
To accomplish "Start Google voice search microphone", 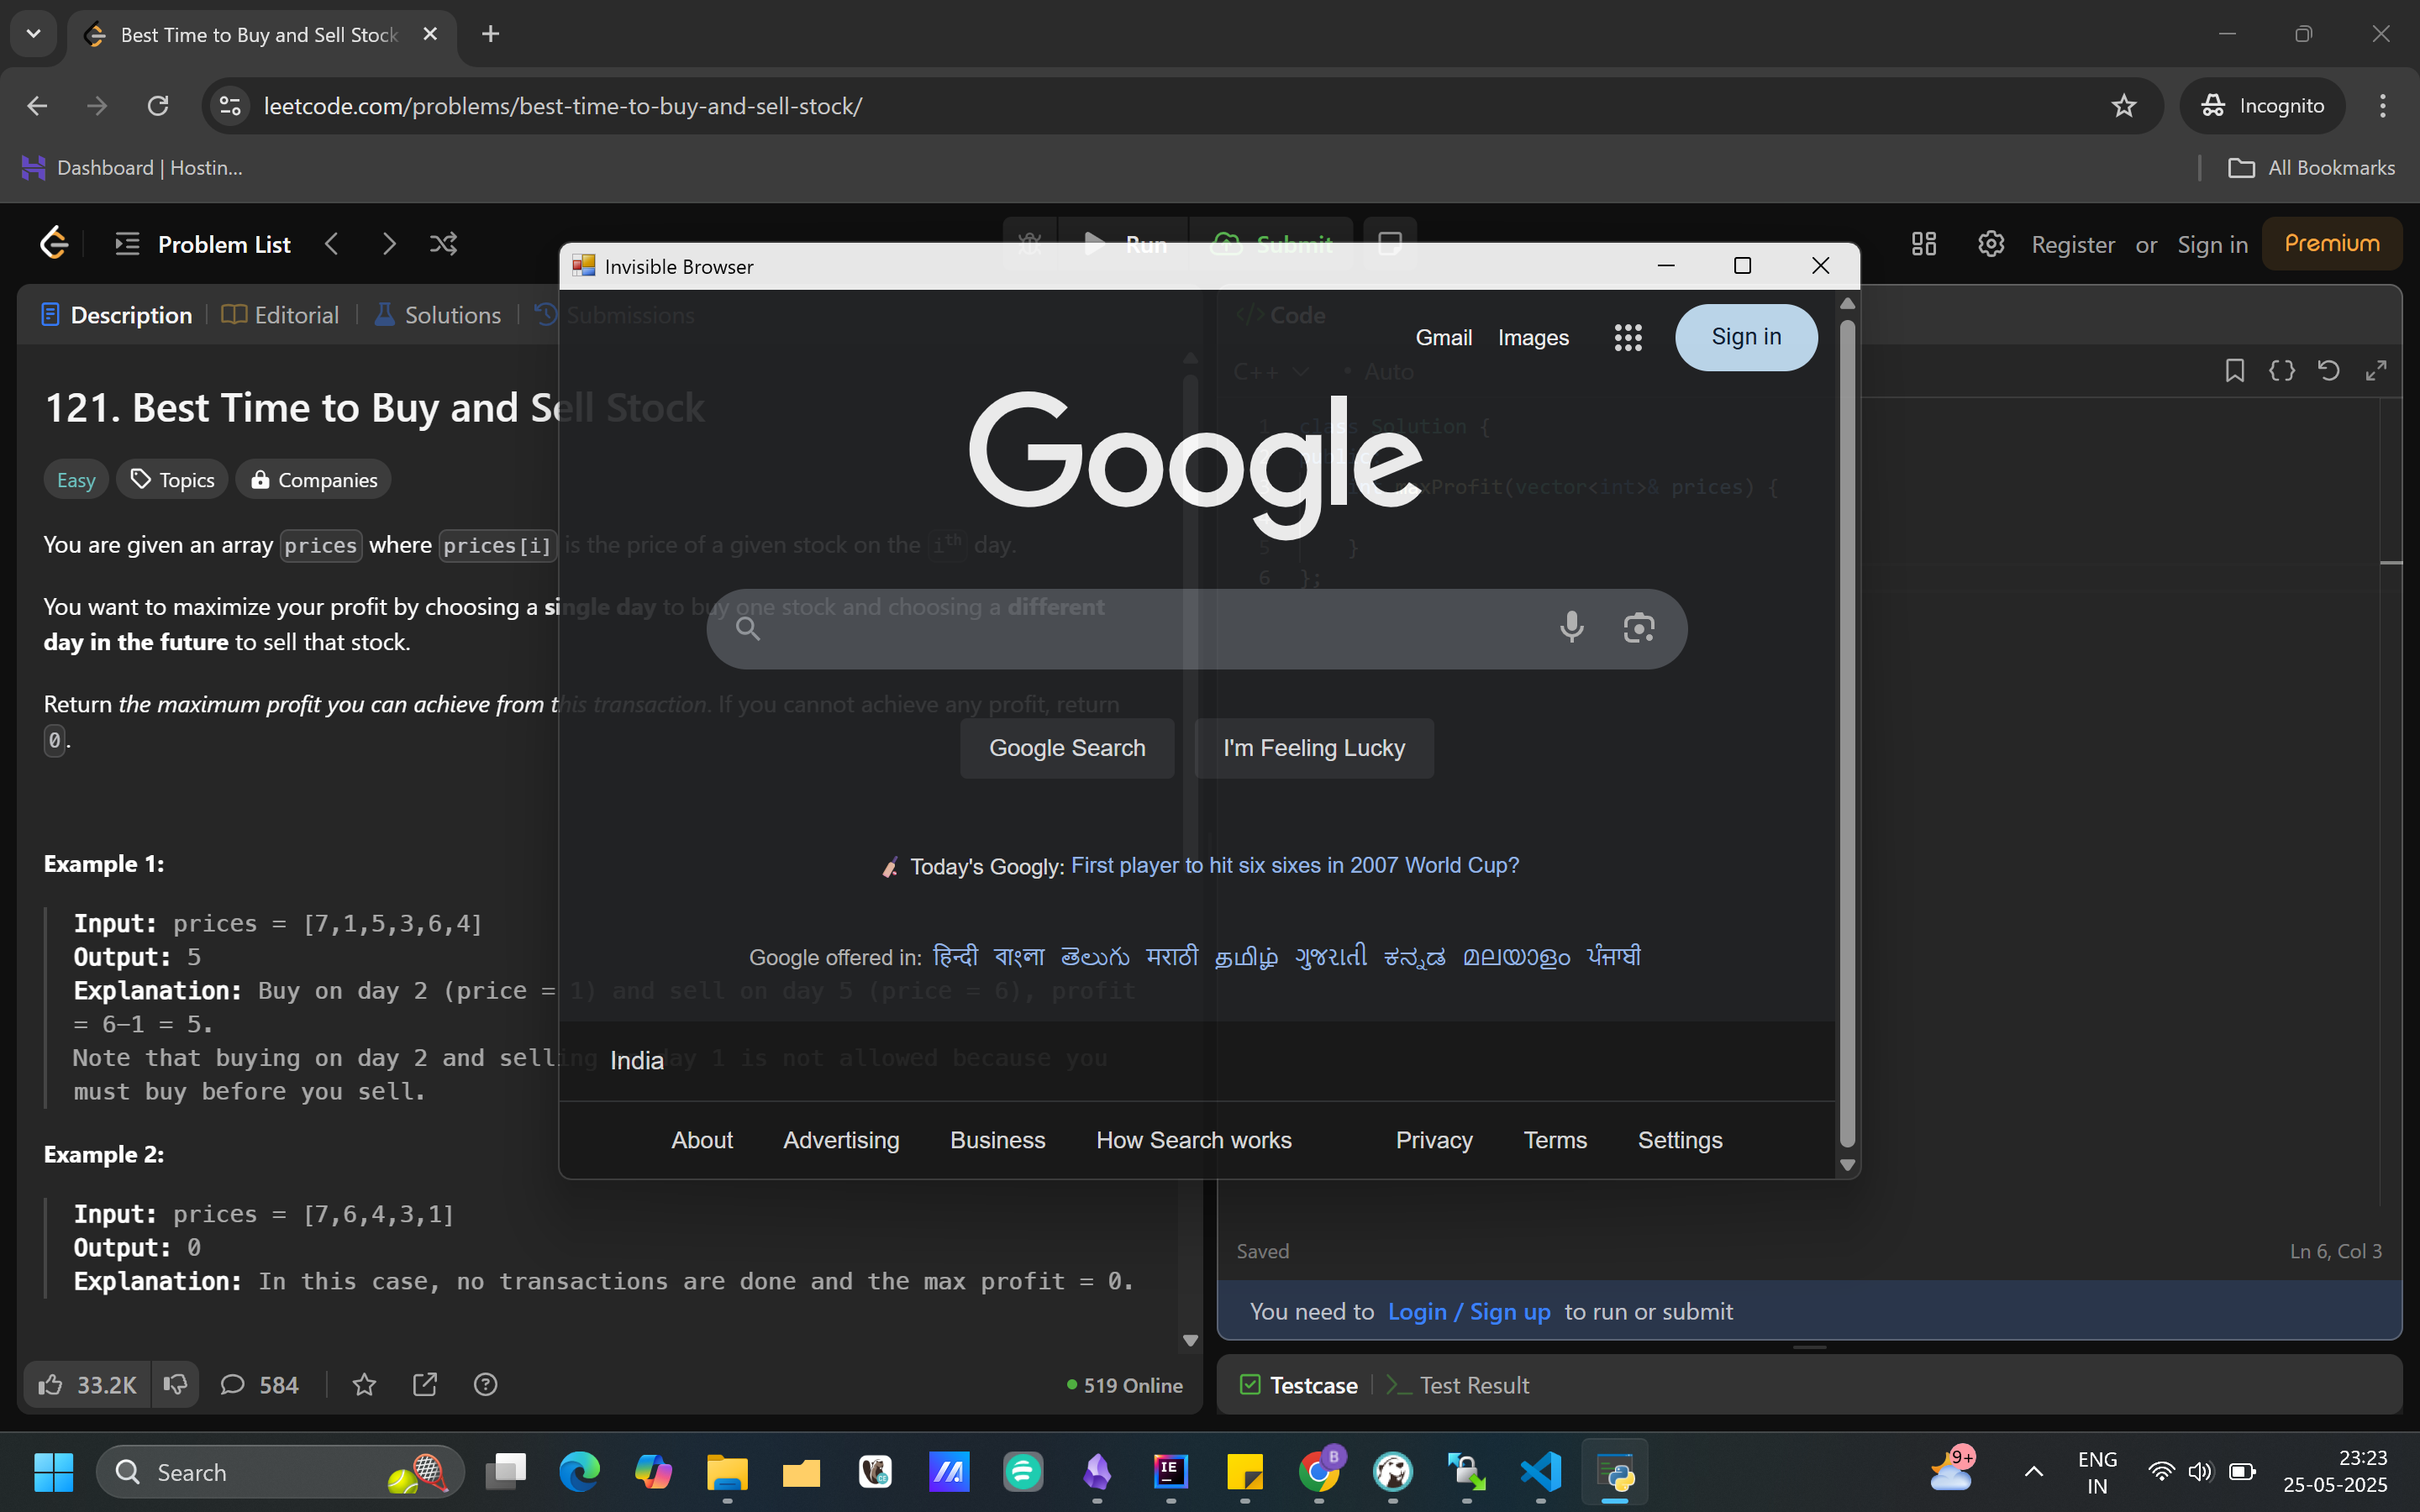I will point(1571,628).
